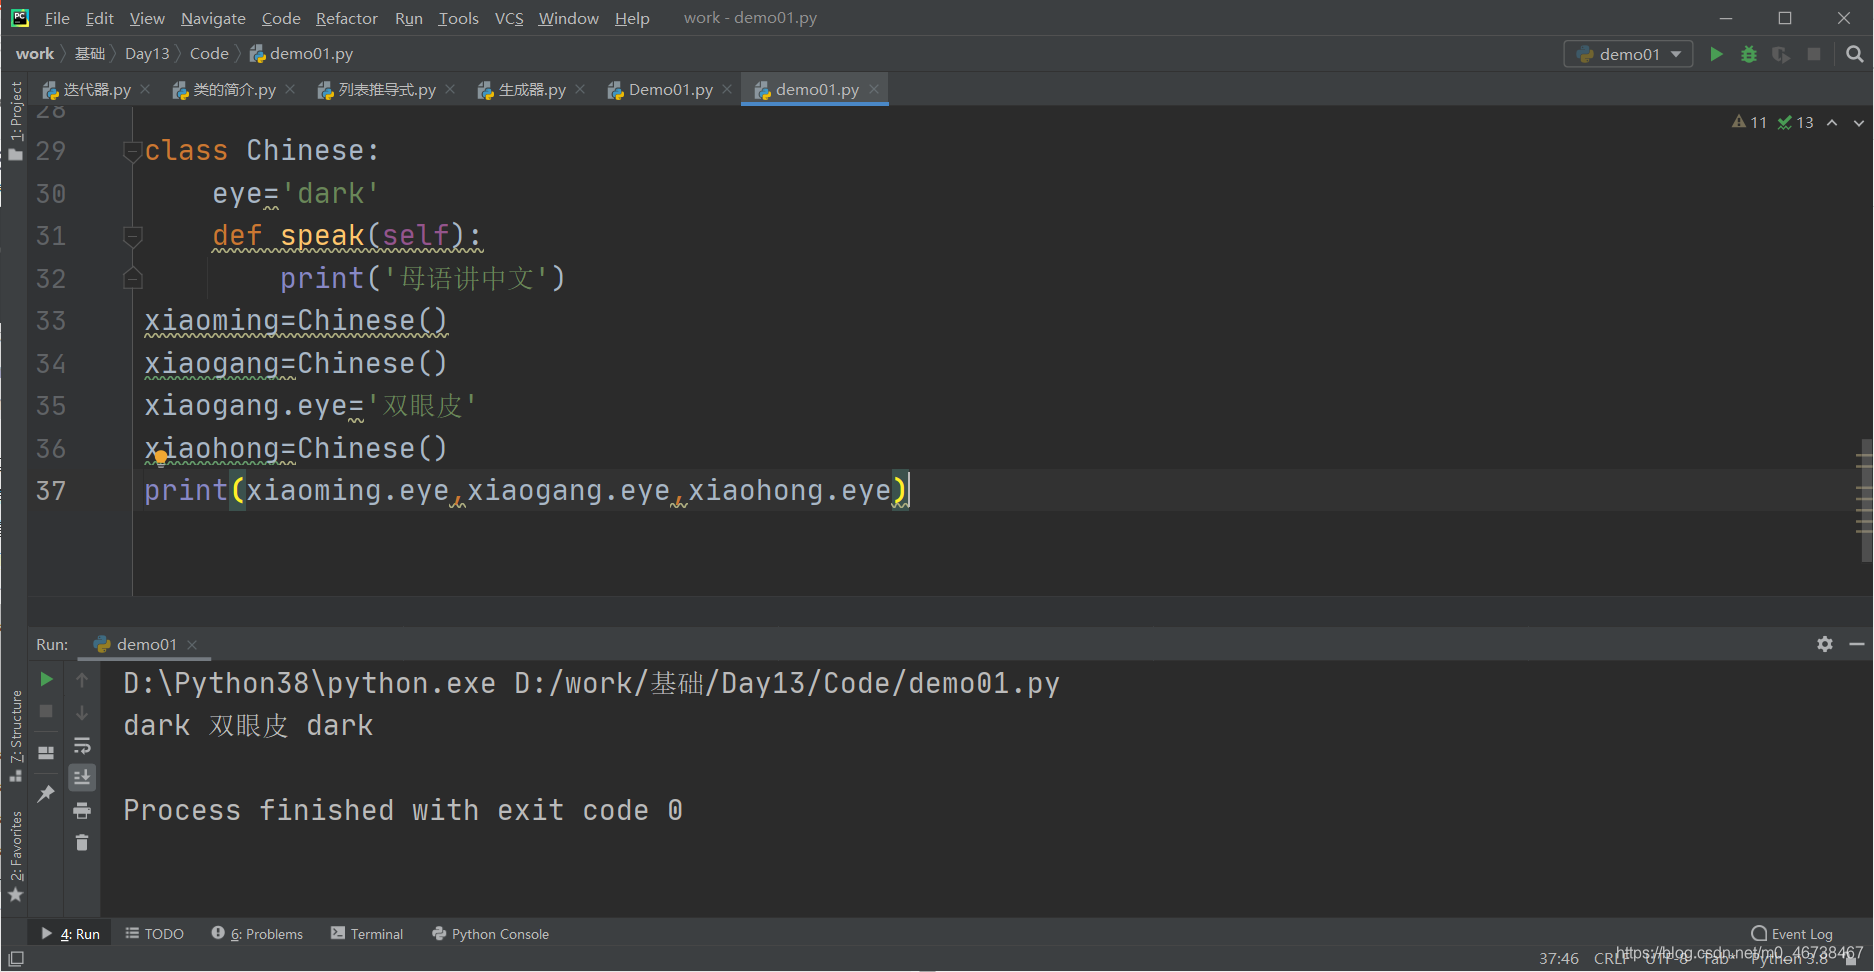Collapse the class Chinese fold marker
This screenshot has height=972, width=1874.
tap(132, 151)
